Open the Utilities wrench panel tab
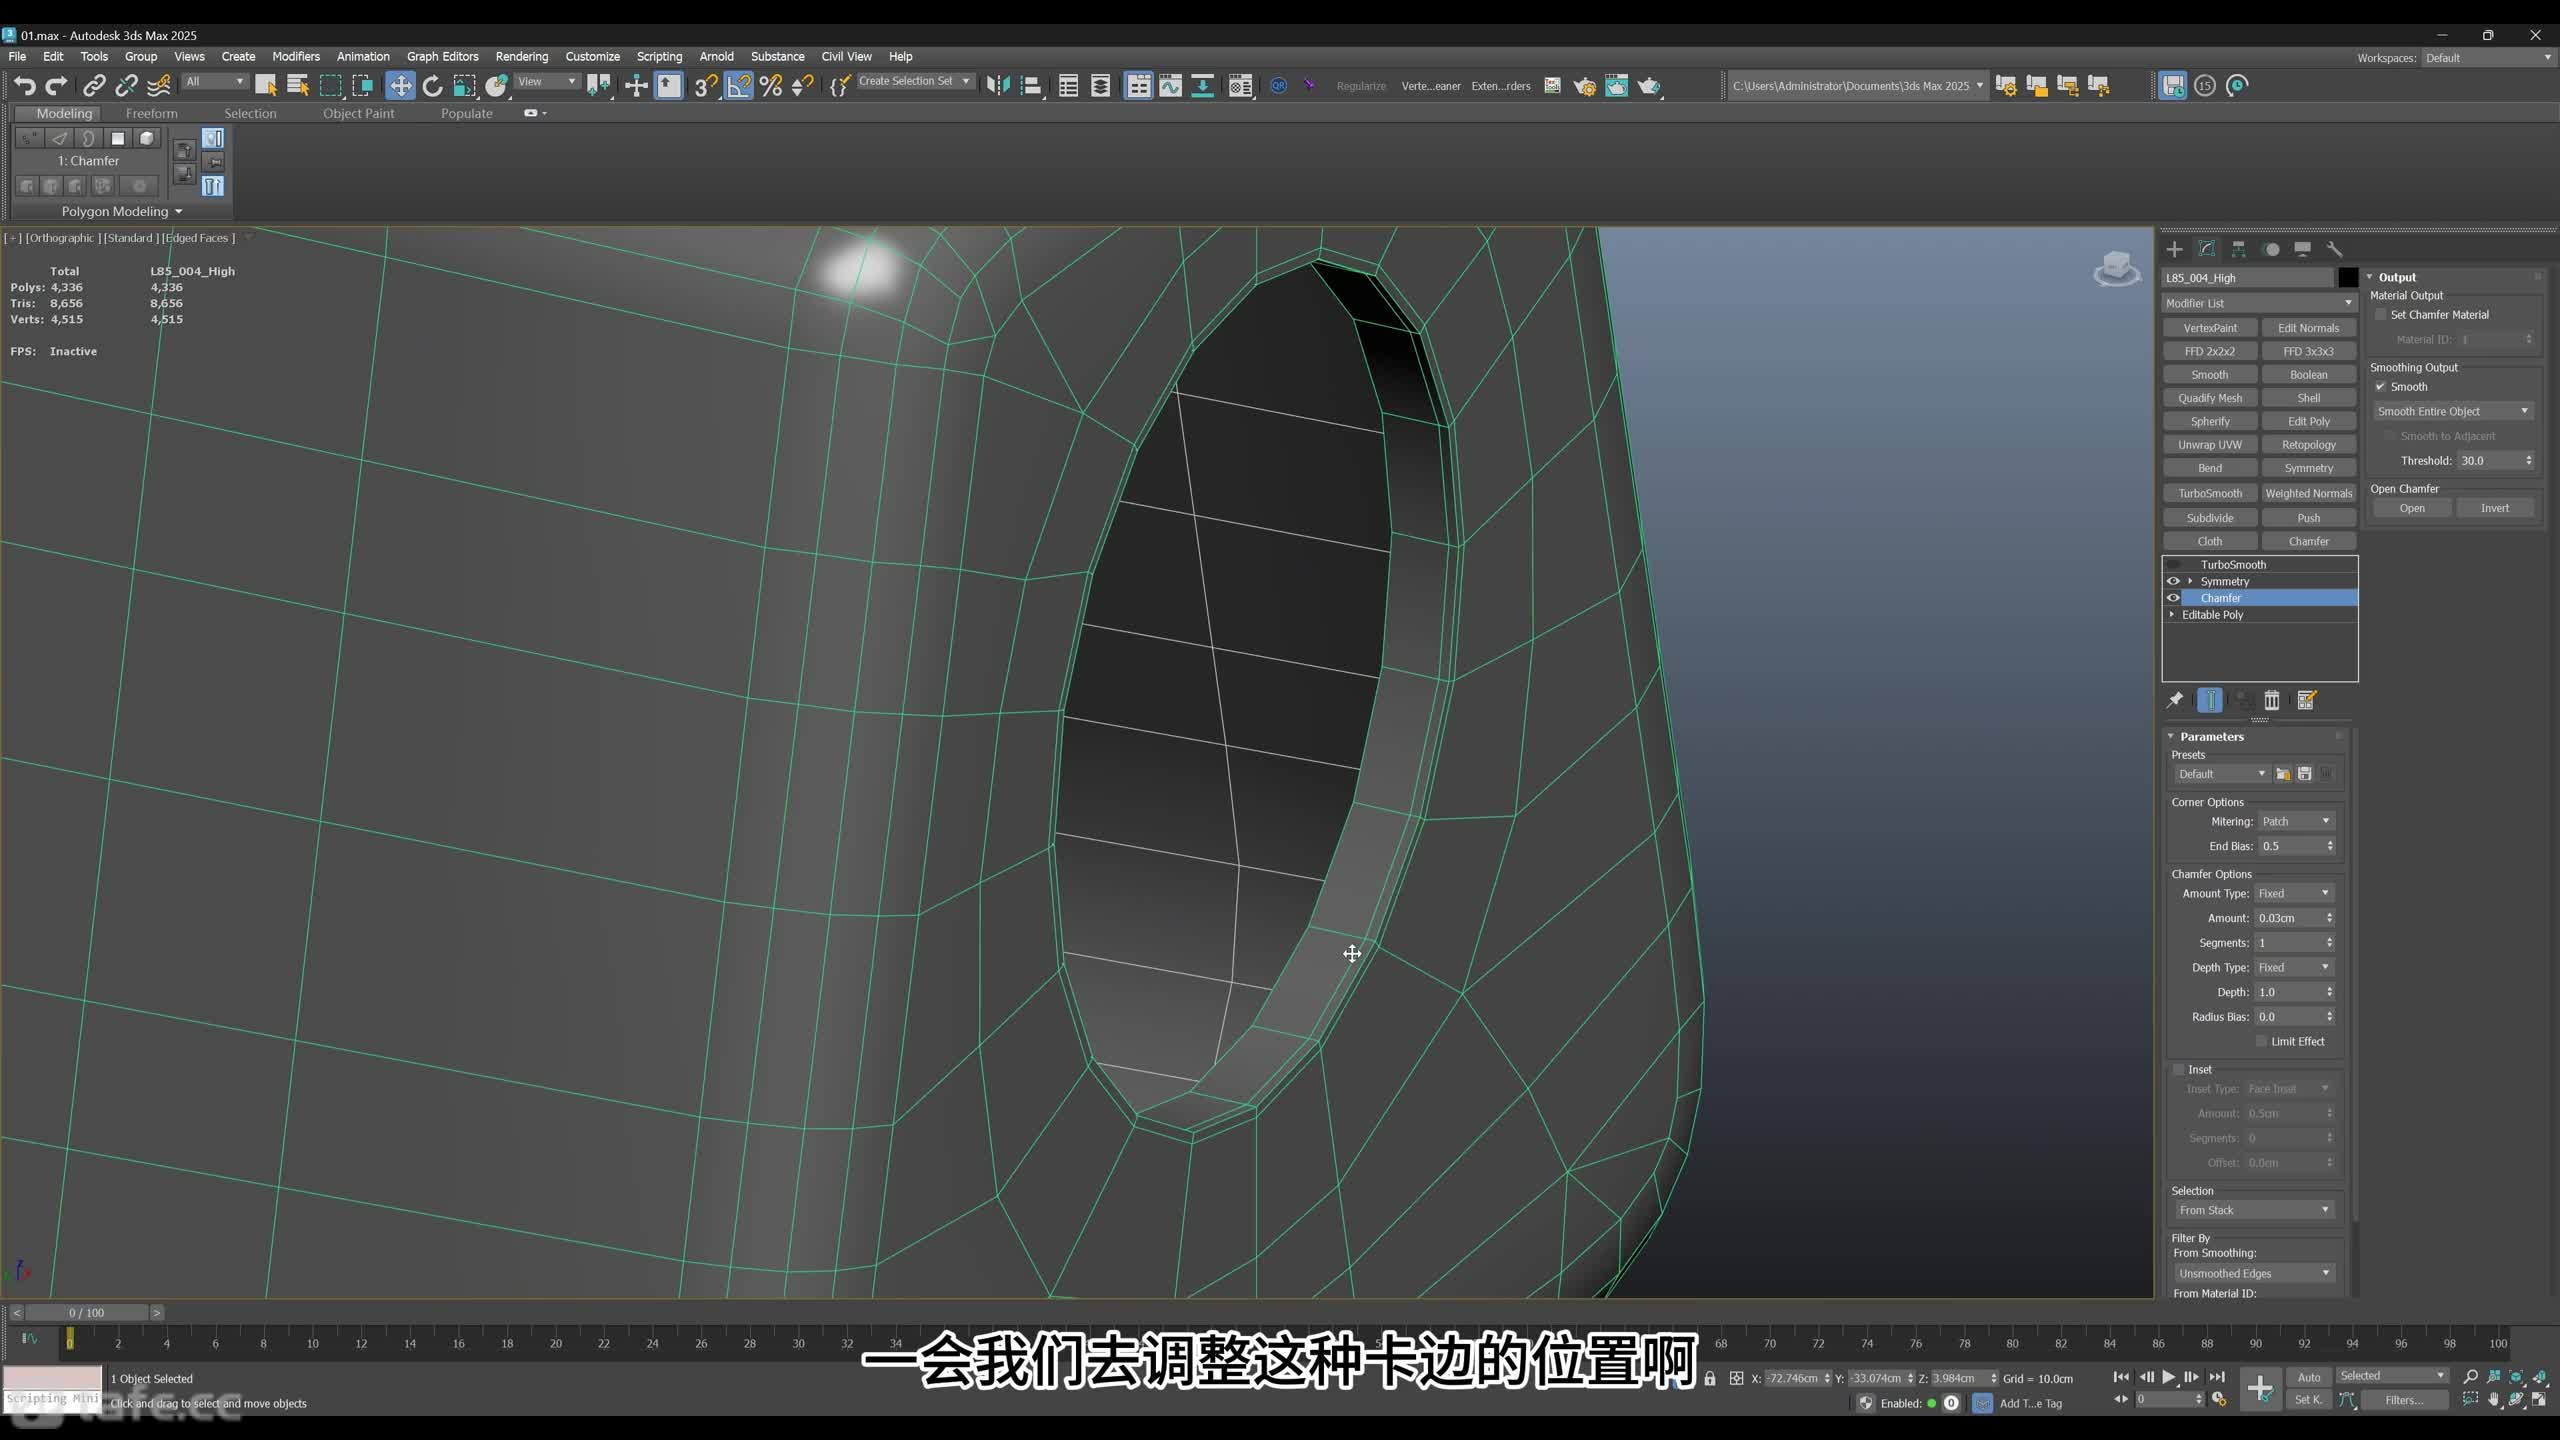2560x1440 pixels. coord(2335,249)
